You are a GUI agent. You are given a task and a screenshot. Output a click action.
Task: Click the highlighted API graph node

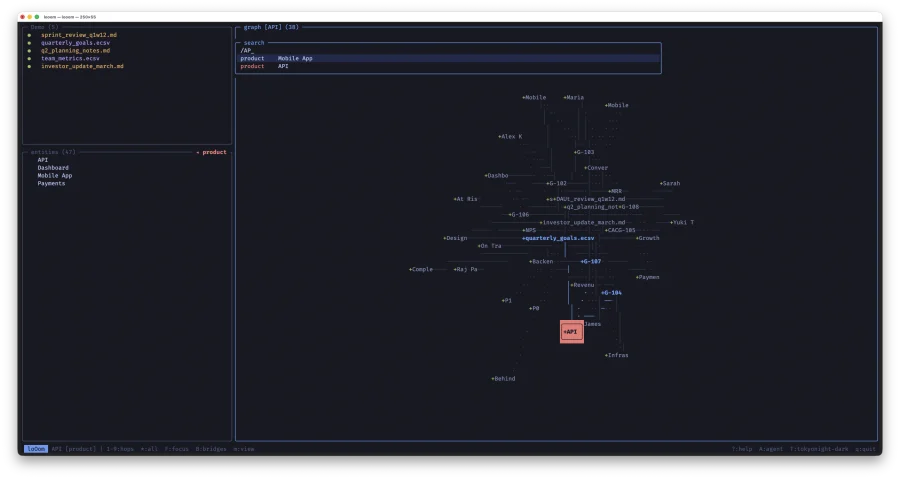click(571, 331)
